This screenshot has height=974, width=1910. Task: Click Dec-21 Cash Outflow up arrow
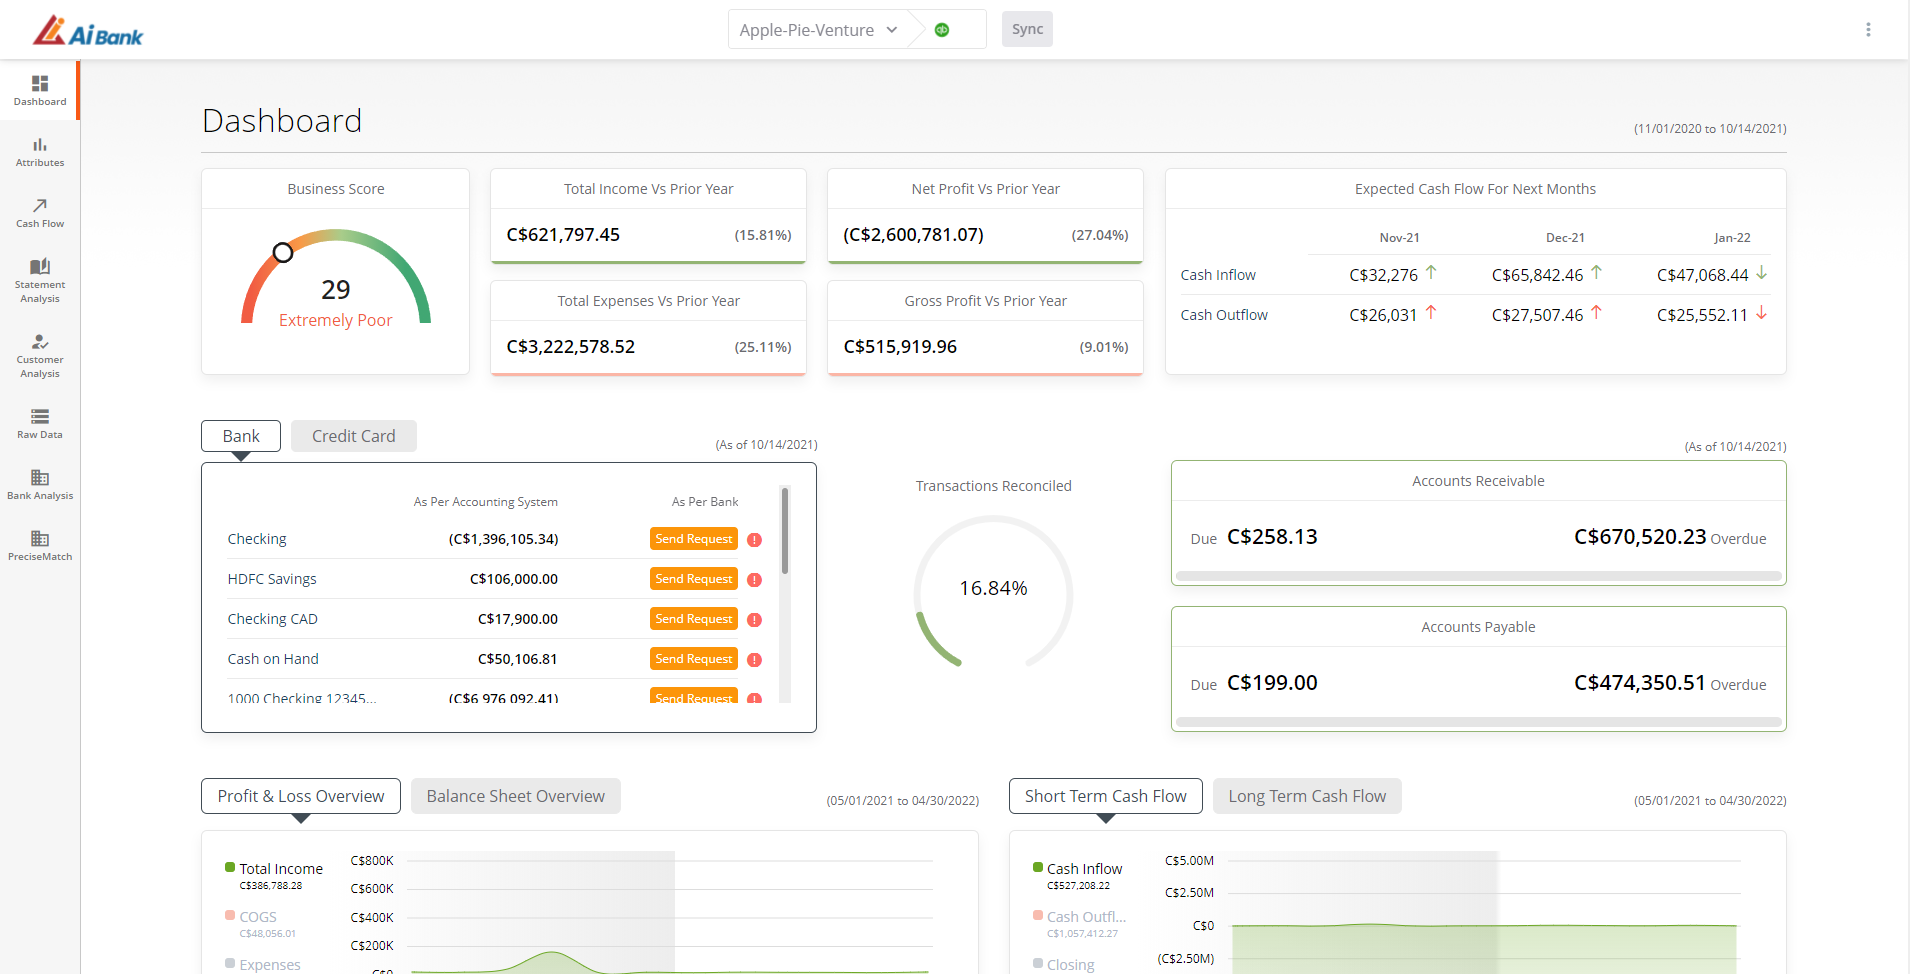1596,312
